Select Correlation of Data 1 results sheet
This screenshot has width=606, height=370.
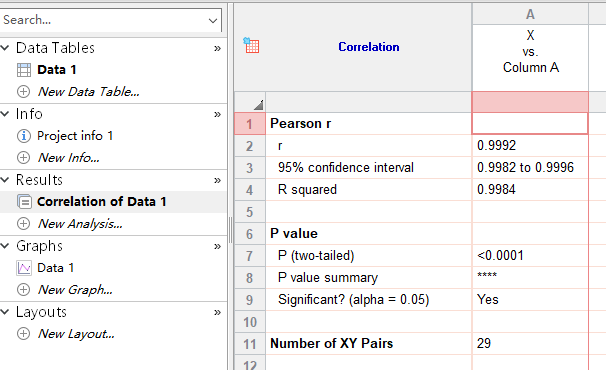102,202
